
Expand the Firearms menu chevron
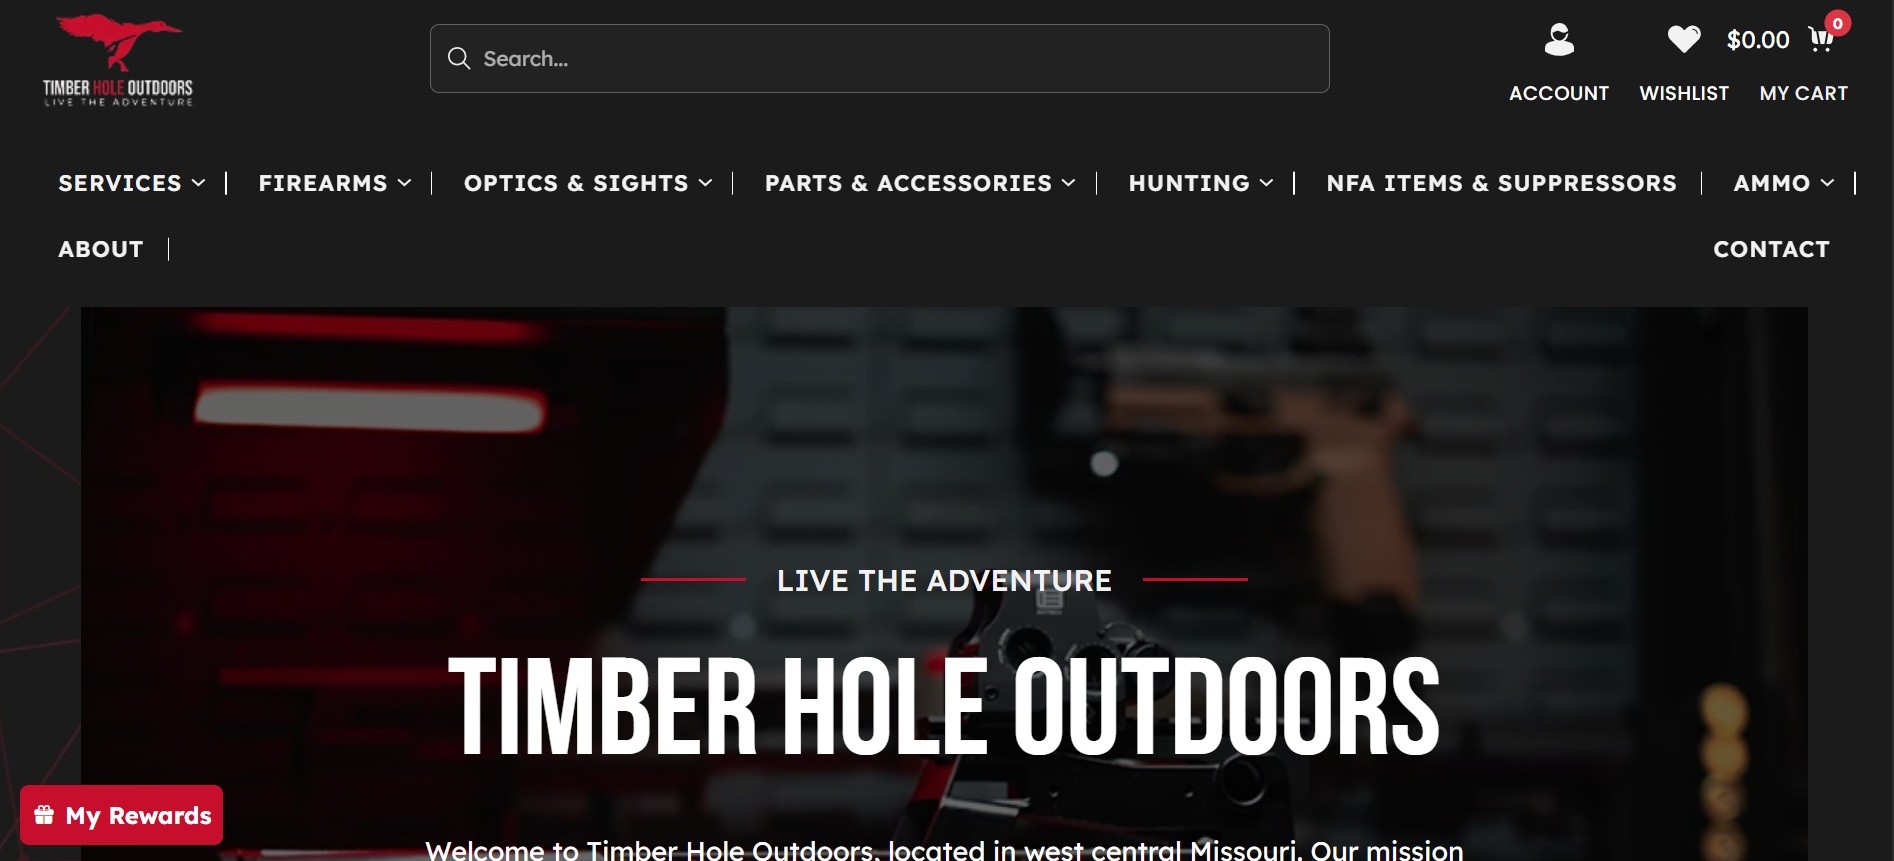pyautogui.click(x=404, y=183)
